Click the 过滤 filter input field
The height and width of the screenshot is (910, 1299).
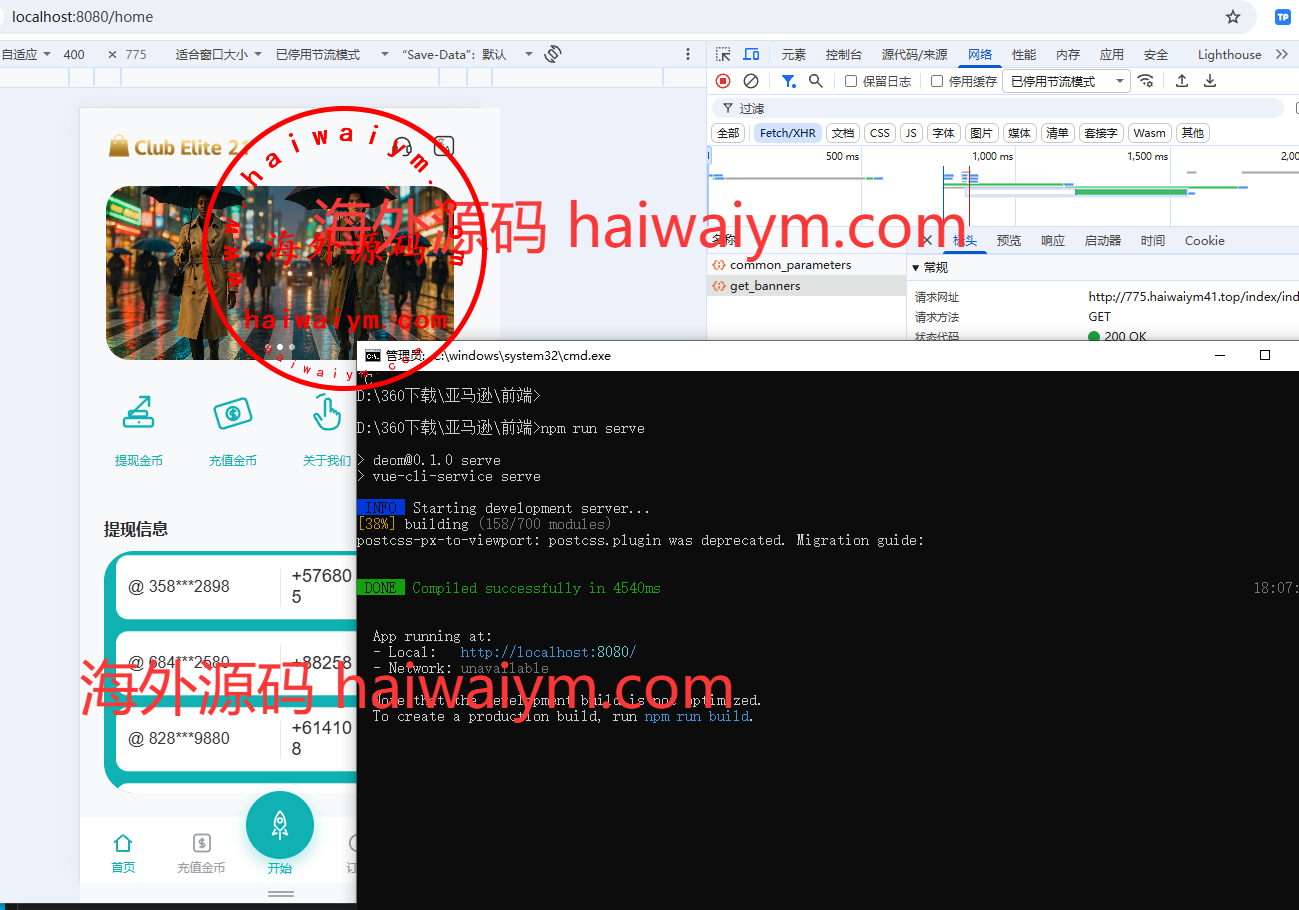1000,108
